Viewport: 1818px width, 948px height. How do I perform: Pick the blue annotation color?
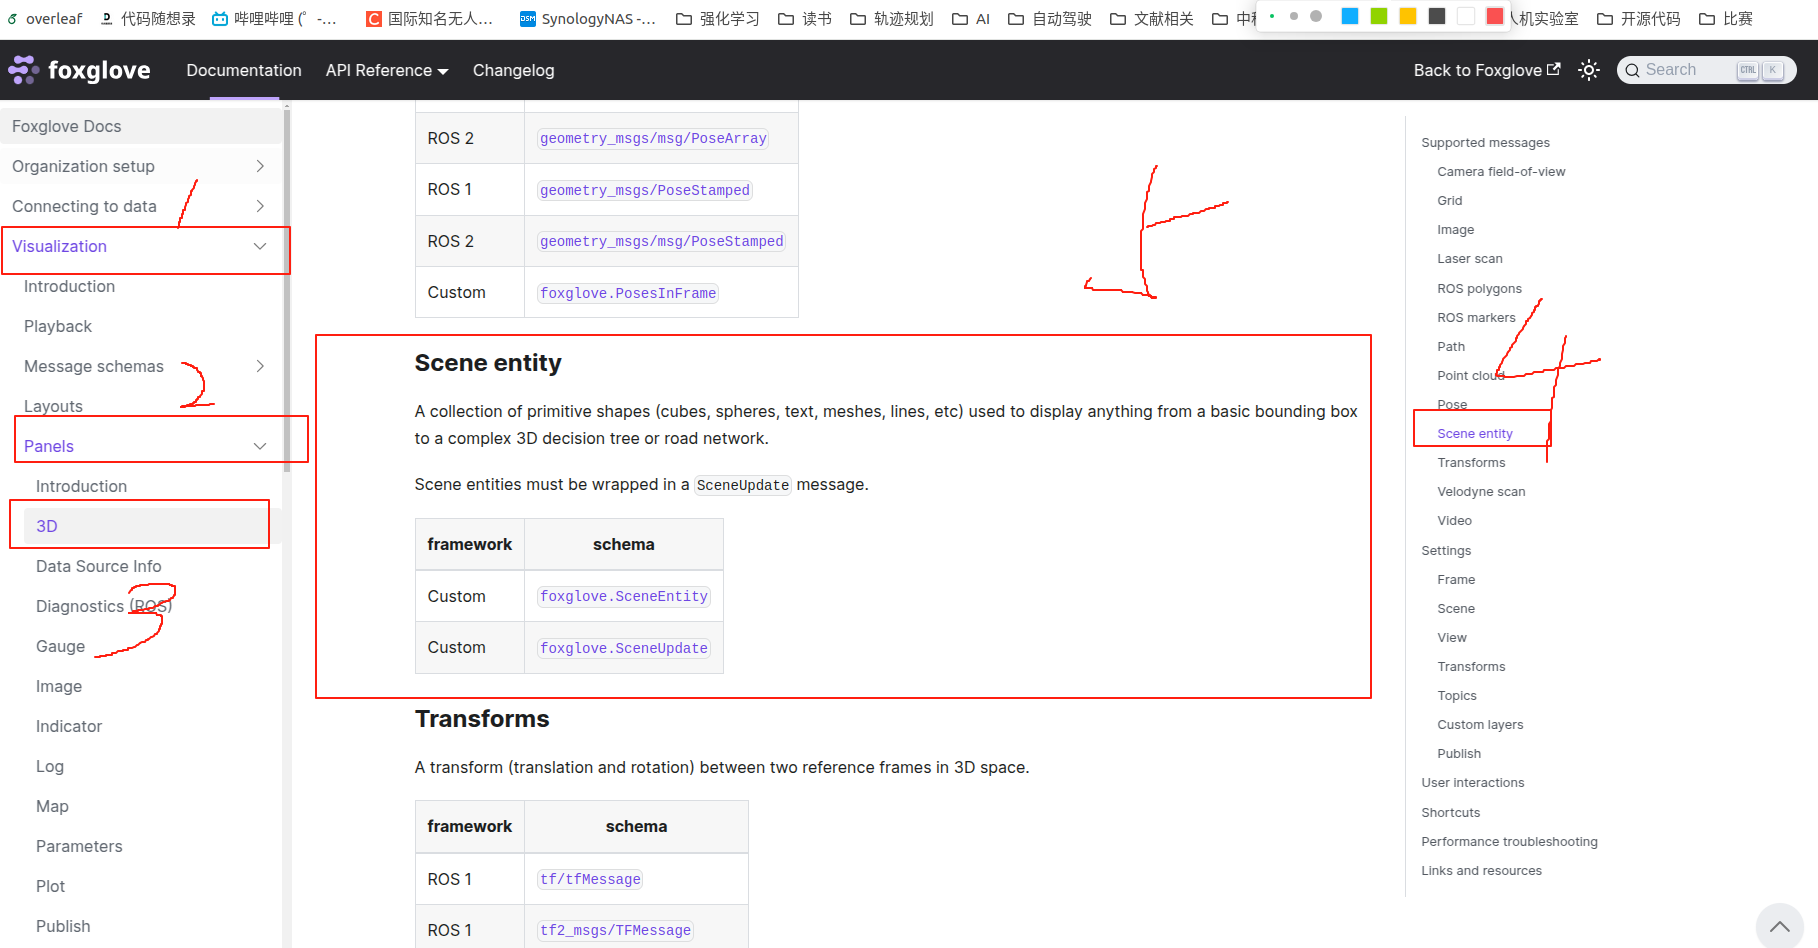[1350, 16]
